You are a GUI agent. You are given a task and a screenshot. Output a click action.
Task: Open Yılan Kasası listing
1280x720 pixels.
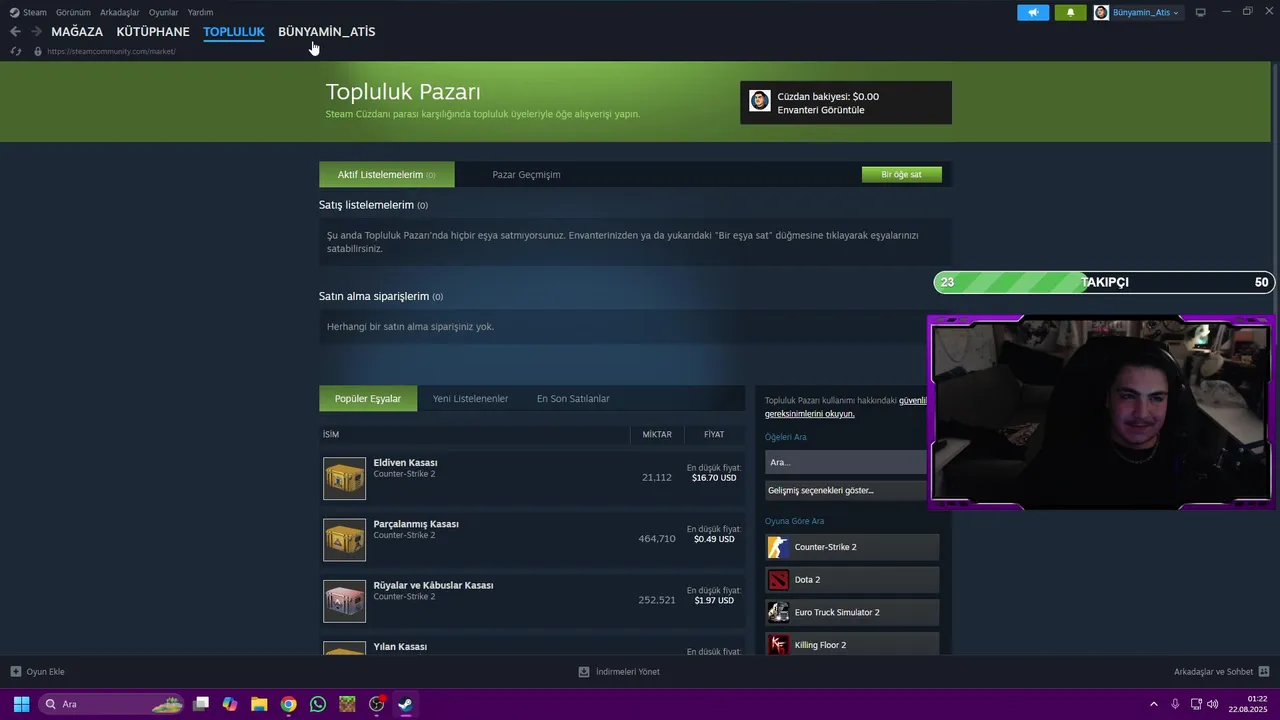pyautogui.click(x=400, y=647)
